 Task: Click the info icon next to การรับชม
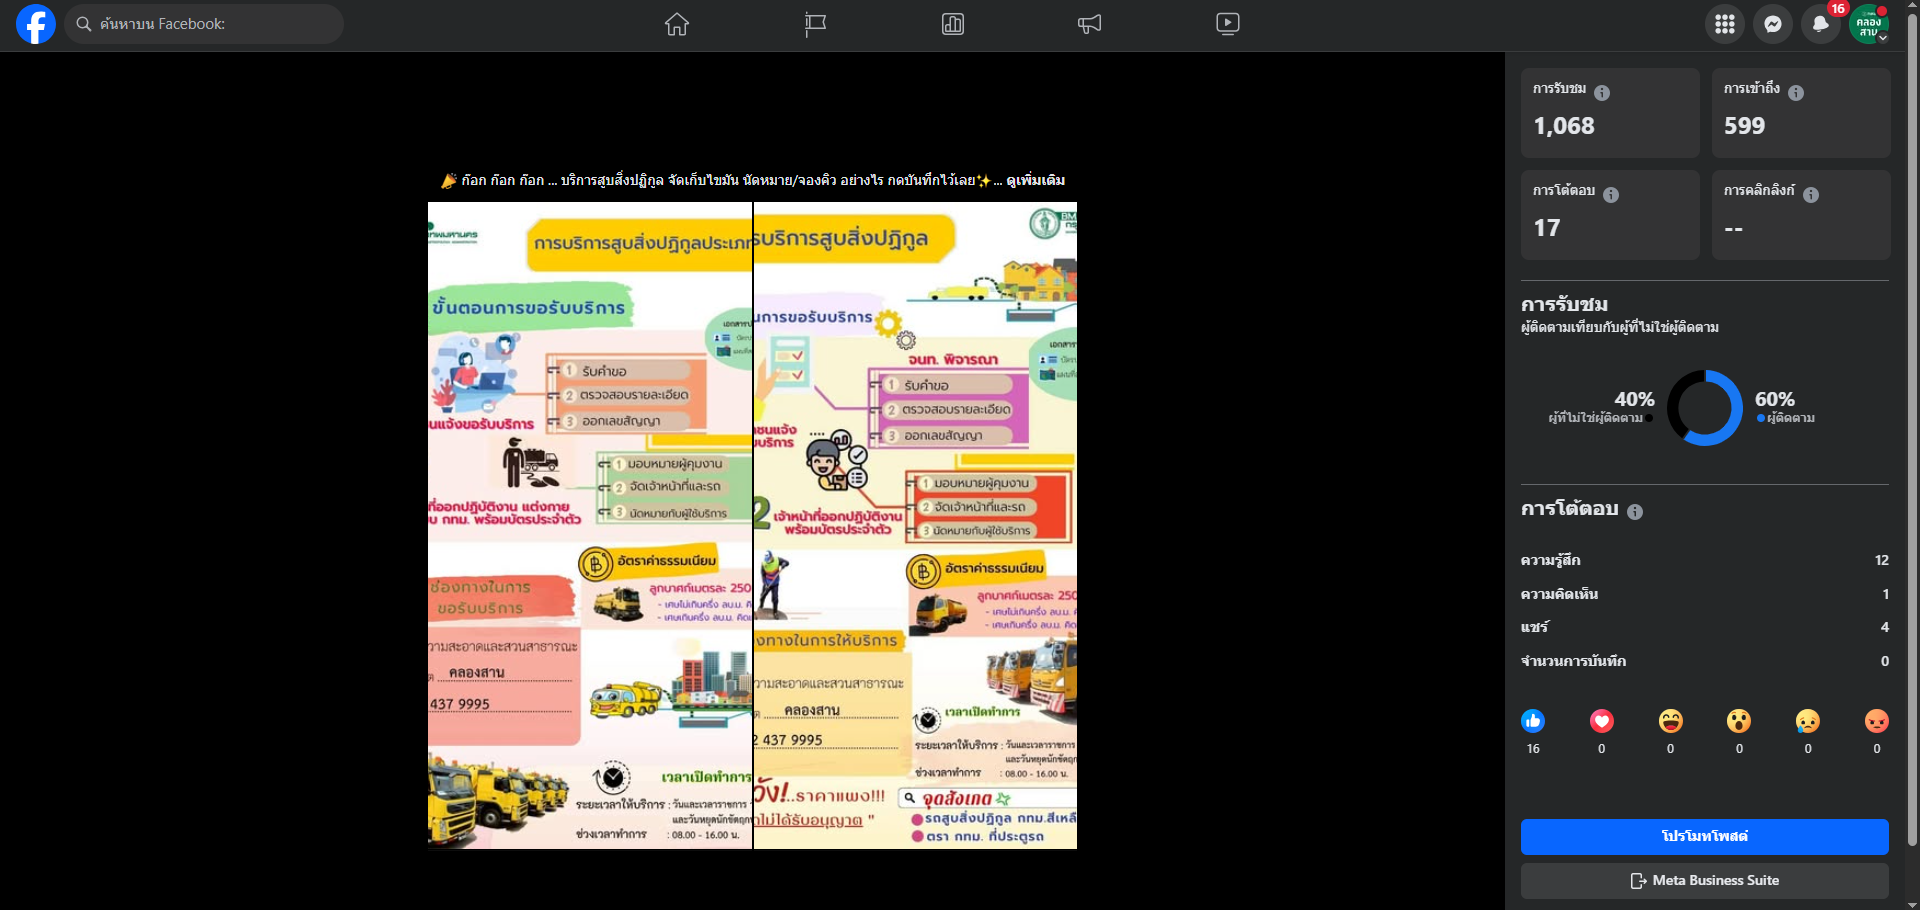[x=1602, y=93]
